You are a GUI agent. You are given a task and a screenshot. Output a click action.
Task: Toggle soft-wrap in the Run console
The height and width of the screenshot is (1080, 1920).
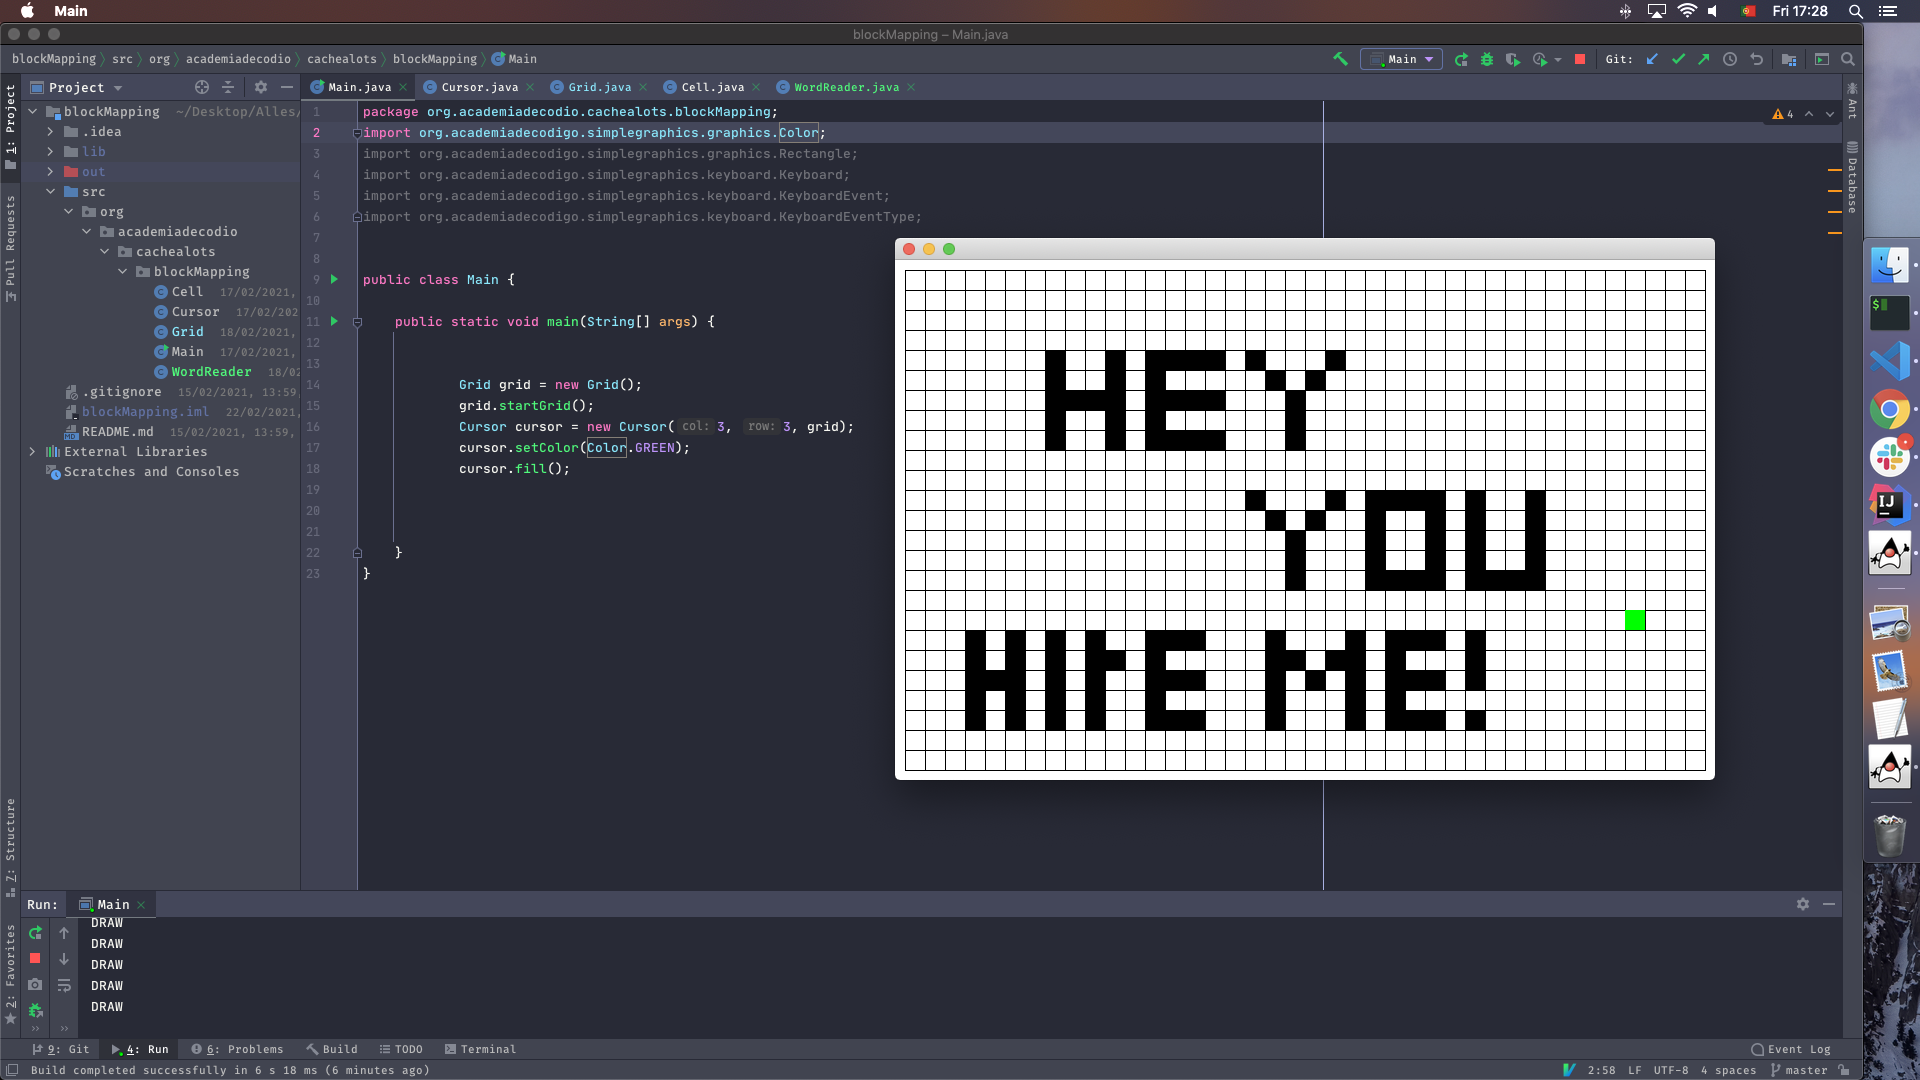63,986
